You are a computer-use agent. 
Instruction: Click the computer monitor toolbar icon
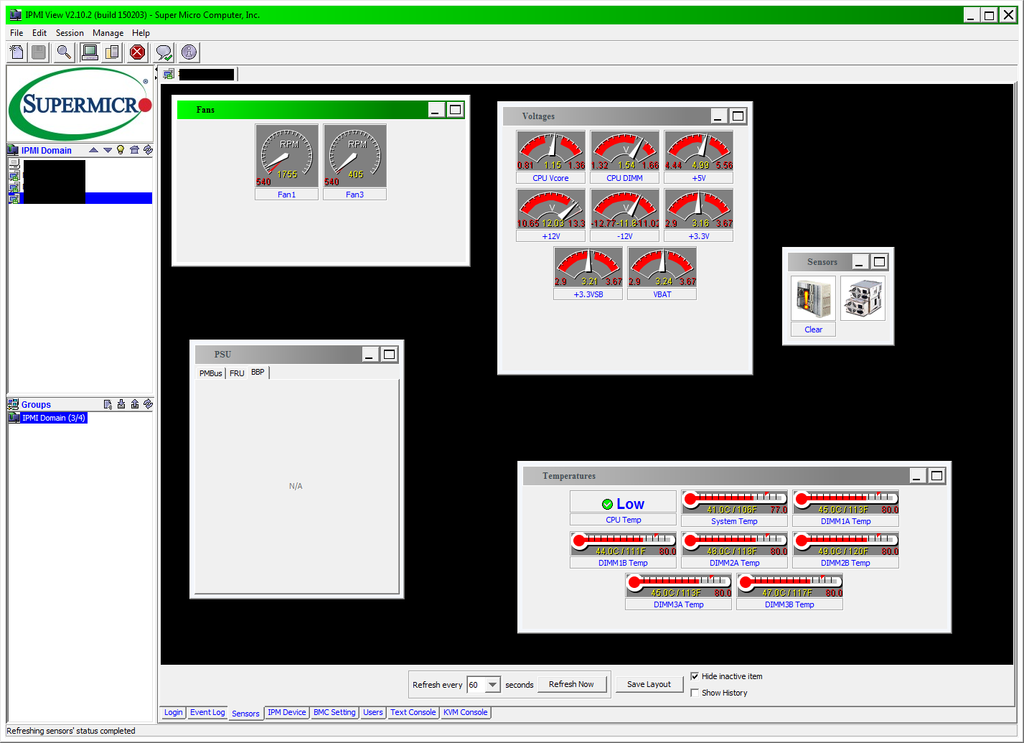(89, 52)
